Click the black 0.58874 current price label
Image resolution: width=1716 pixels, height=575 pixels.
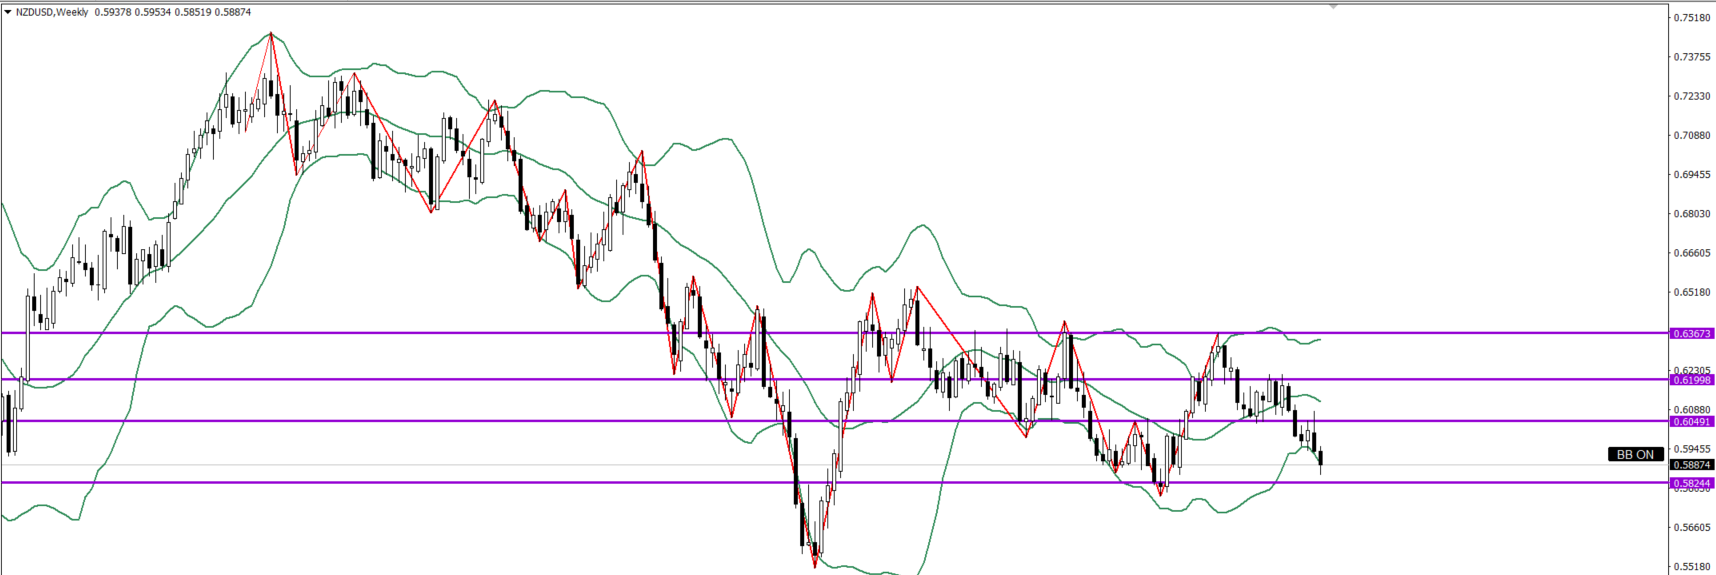tap(1692, 465)
